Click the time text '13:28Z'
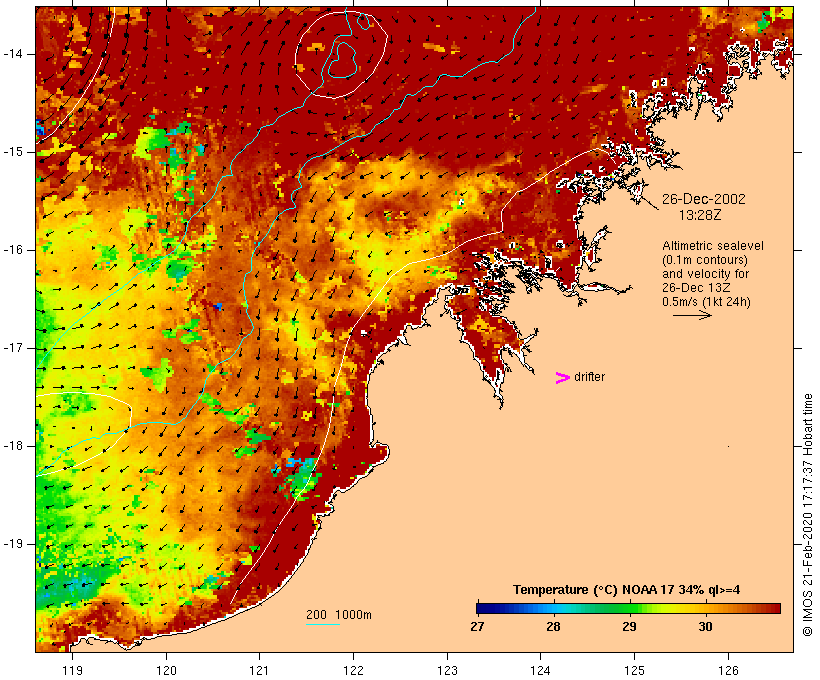The width and height of the screenshot is (820, 680). (x=700, y=215)
